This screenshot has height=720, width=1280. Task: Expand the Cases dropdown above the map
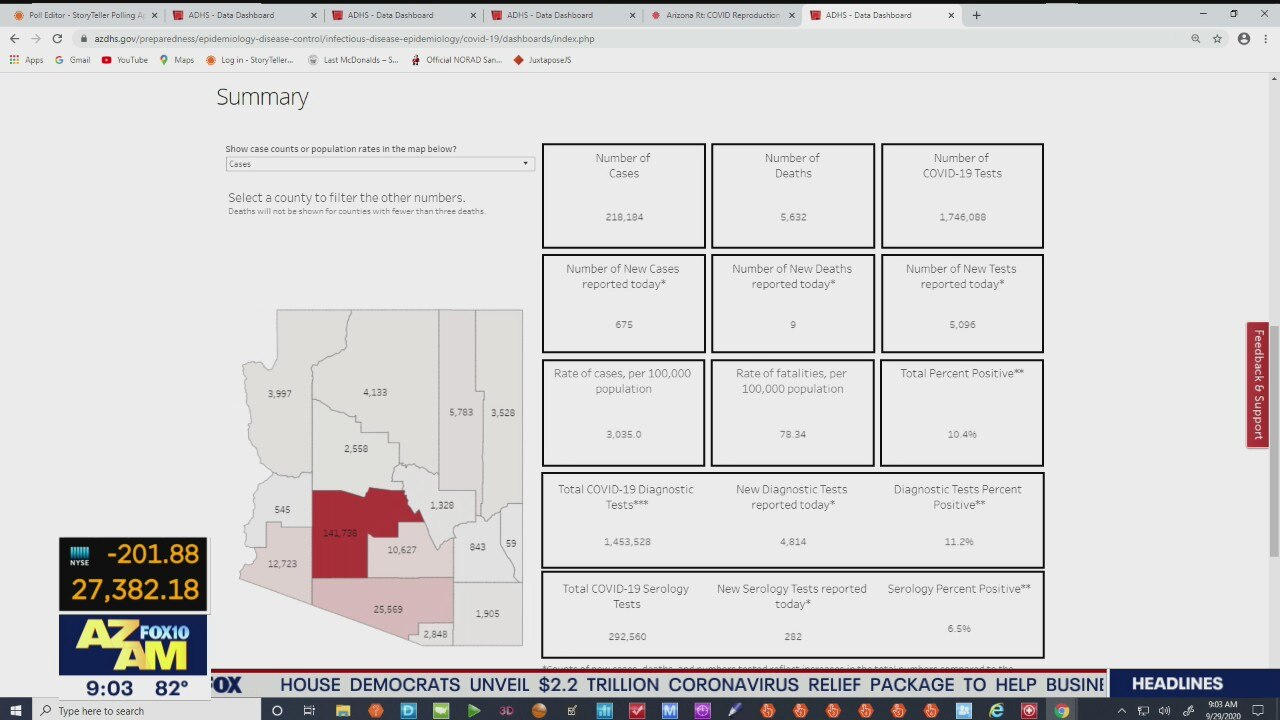[x=379, y=164]
